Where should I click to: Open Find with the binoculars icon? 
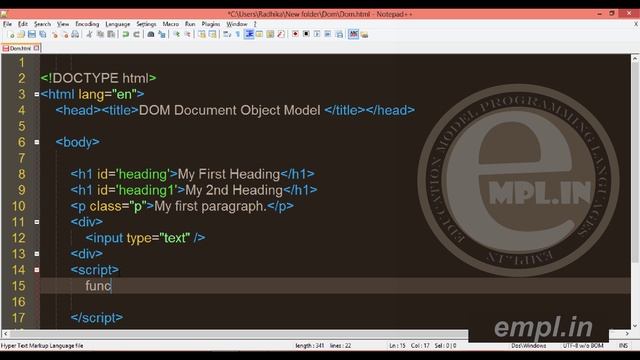(151, 35)
